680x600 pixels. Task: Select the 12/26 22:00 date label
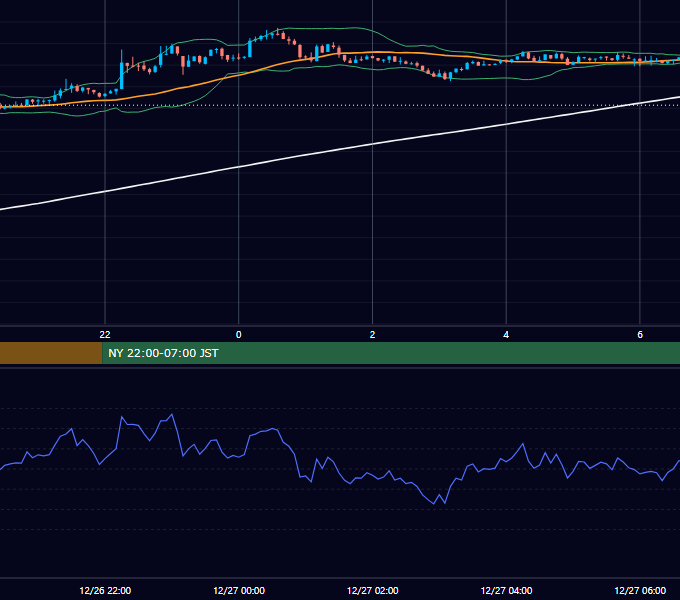coord(105,590)
